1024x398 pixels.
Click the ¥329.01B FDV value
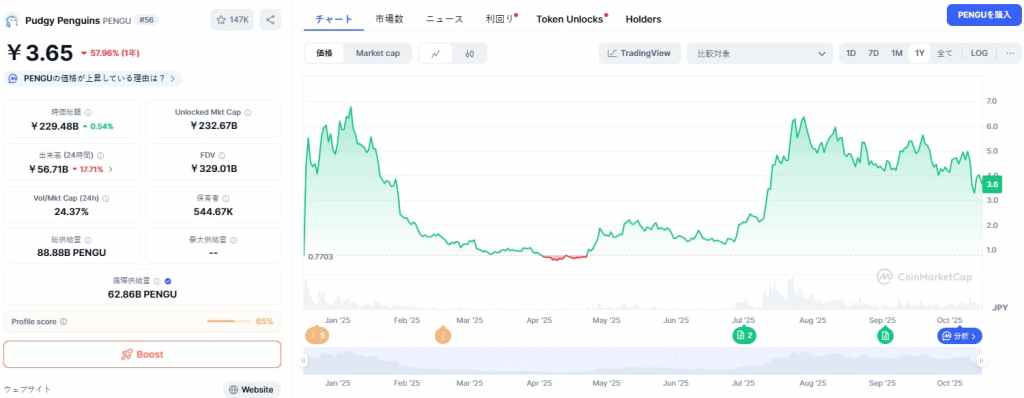coord(214,169)
